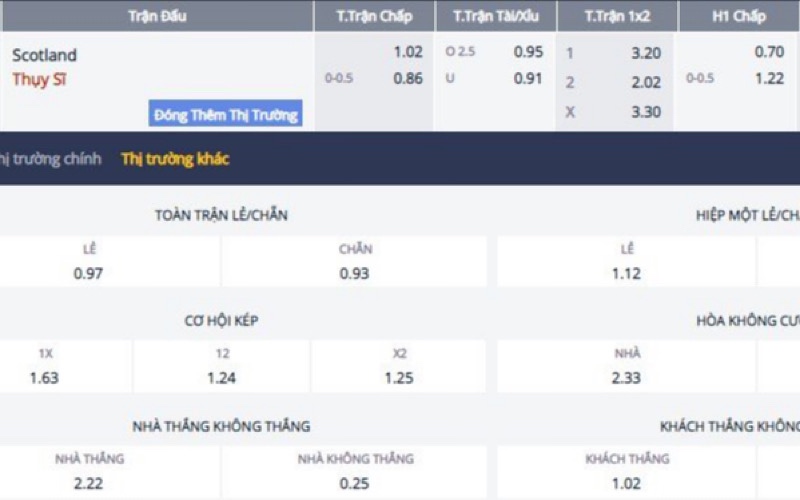Screen dimensions: 800x500
Task: Bet on full-match Chẵn at 0.93
Action: click(355, 272)
